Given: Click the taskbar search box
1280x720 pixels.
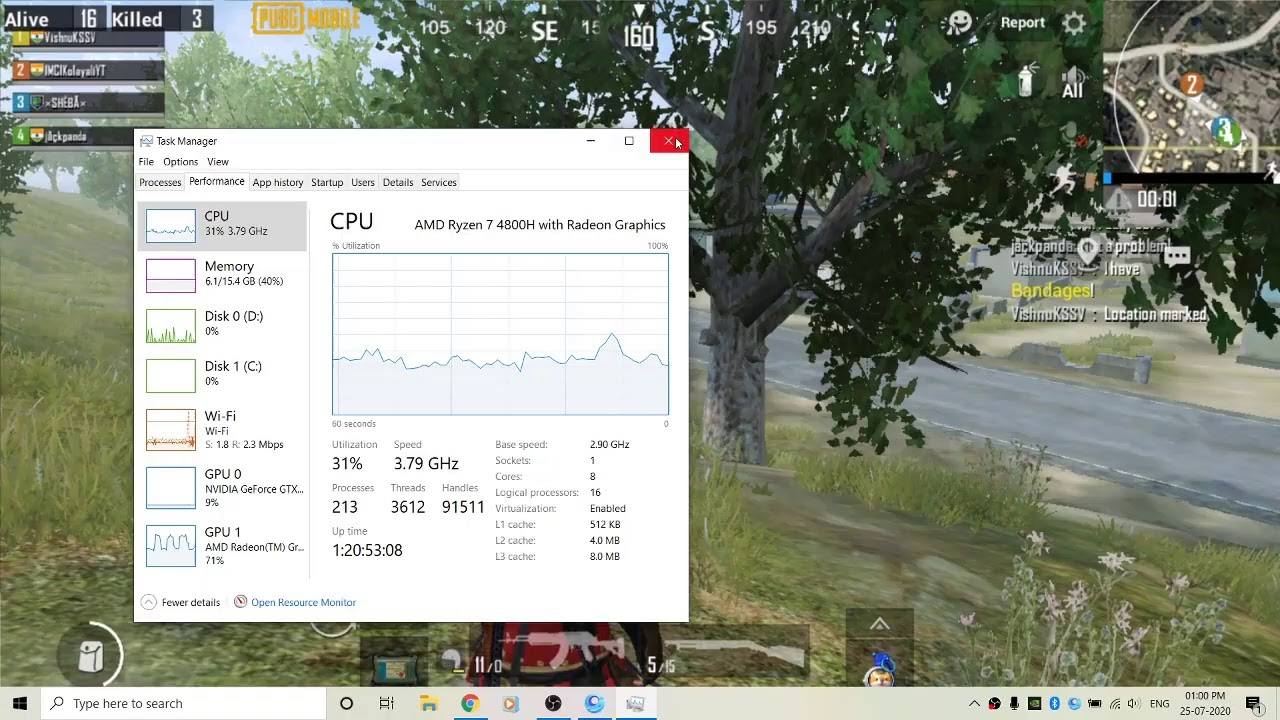Looking at the screenshot, I should [184, 703].
